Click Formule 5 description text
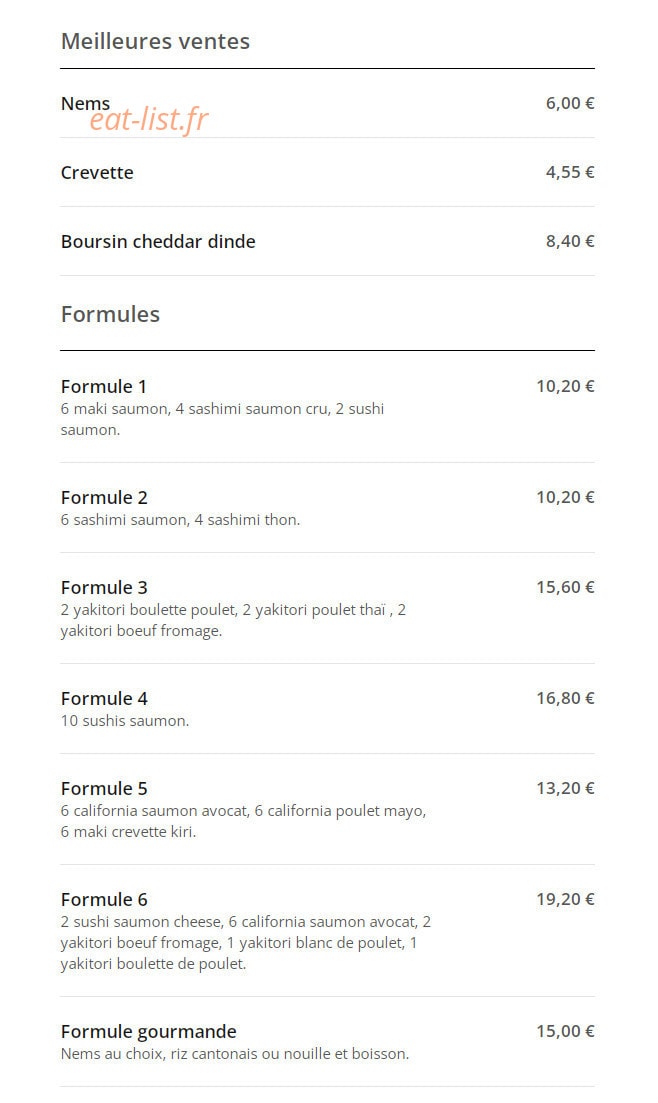 243,821
